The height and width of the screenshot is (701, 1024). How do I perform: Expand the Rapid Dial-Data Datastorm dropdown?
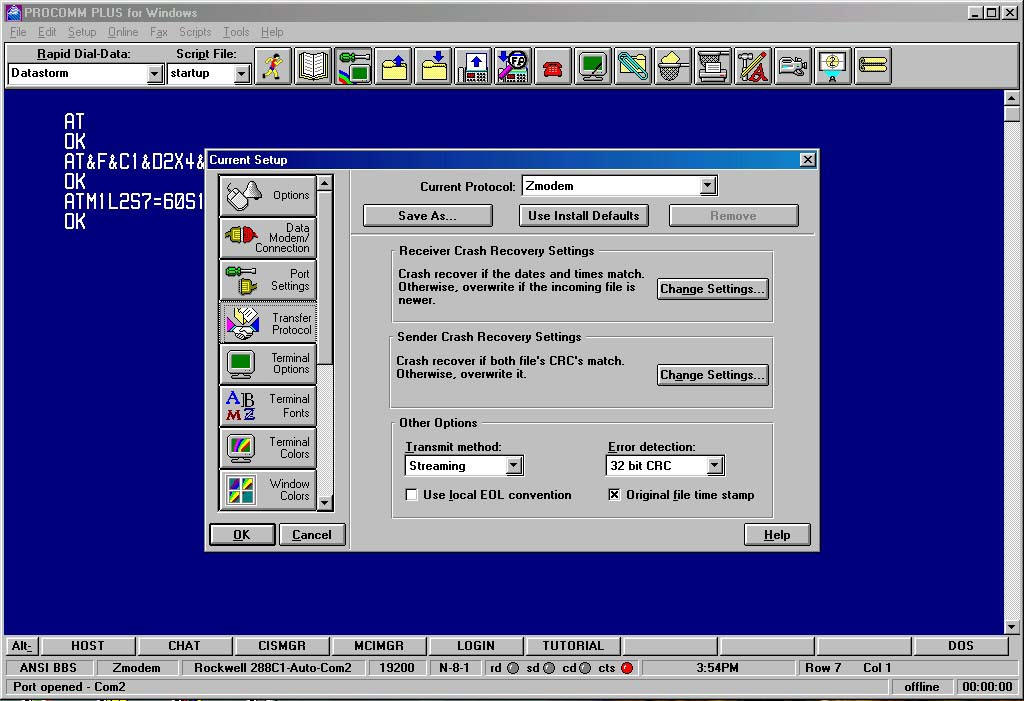point(154,74)
